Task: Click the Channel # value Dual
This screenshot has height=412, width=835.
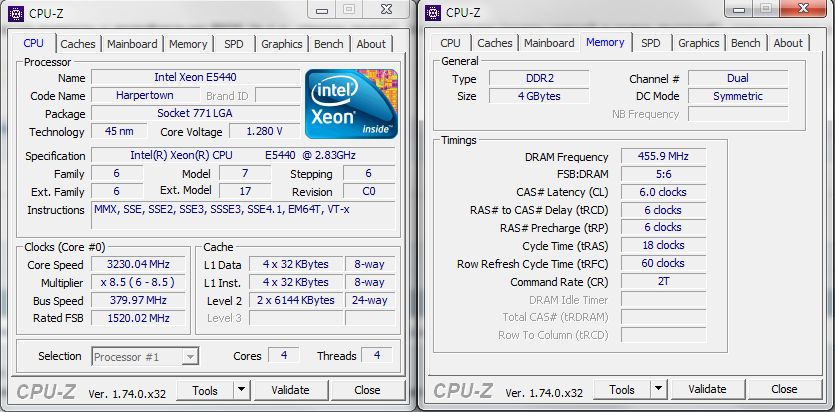Action: 738,78
